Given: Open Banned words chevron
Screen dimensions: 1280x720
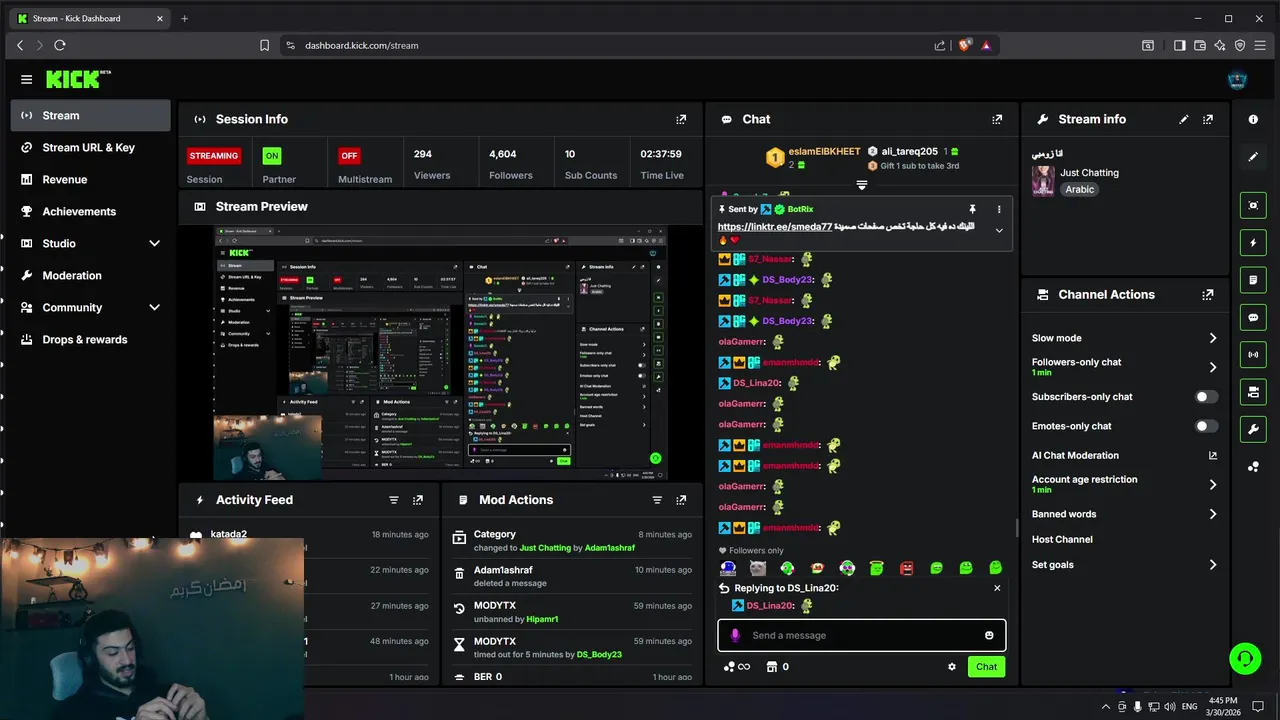Looking at the screenshot, I should (1213, 514).
